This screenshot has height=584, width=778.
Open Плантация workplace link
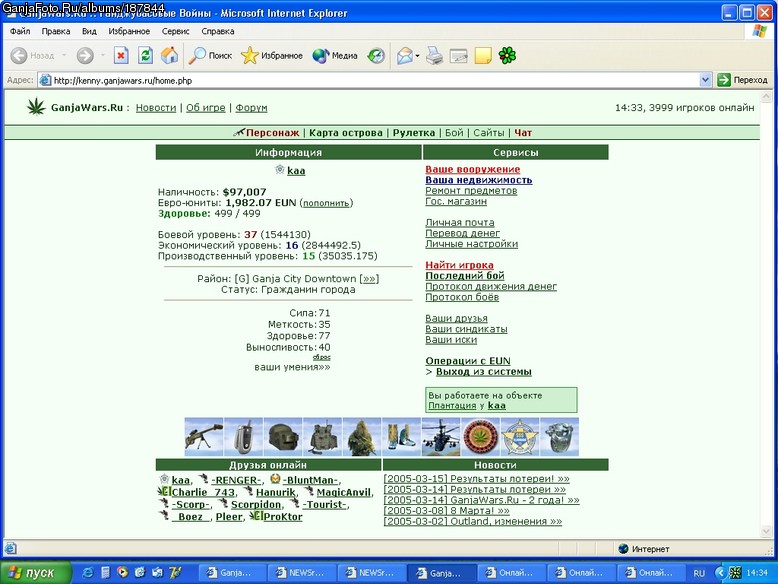coord(452,405)
